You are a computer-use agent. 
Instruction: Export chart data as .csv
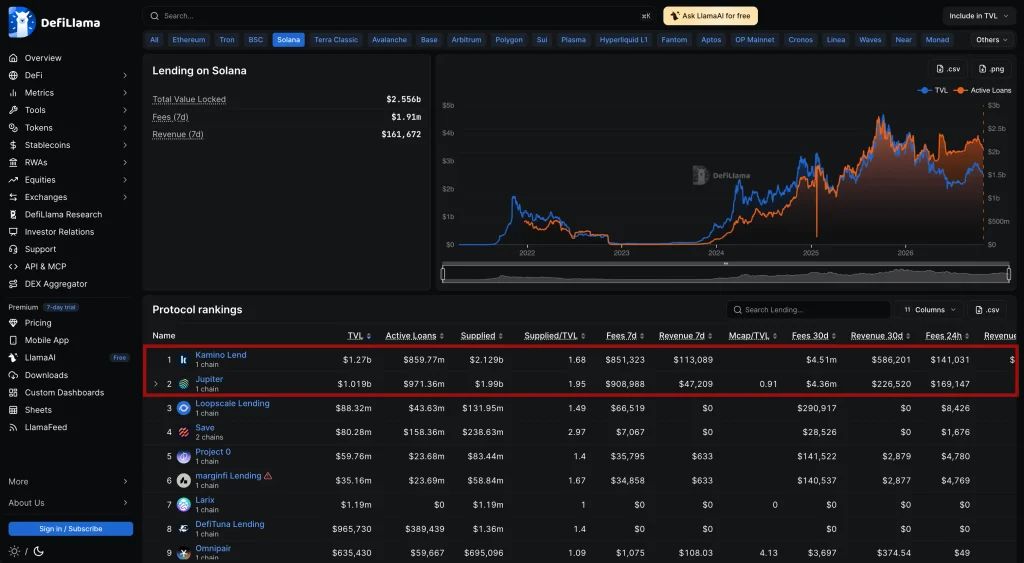pos(948,69)
